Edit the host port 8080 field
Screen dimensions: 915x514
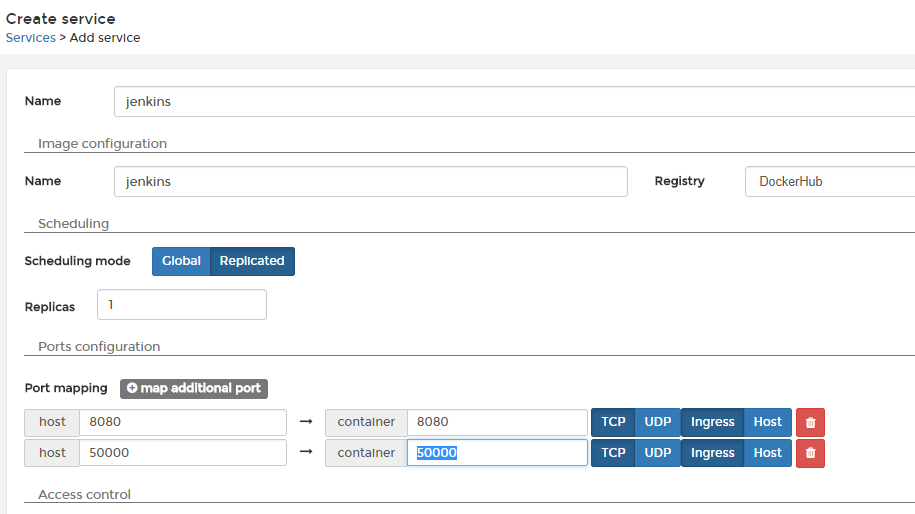click(182, 422)
